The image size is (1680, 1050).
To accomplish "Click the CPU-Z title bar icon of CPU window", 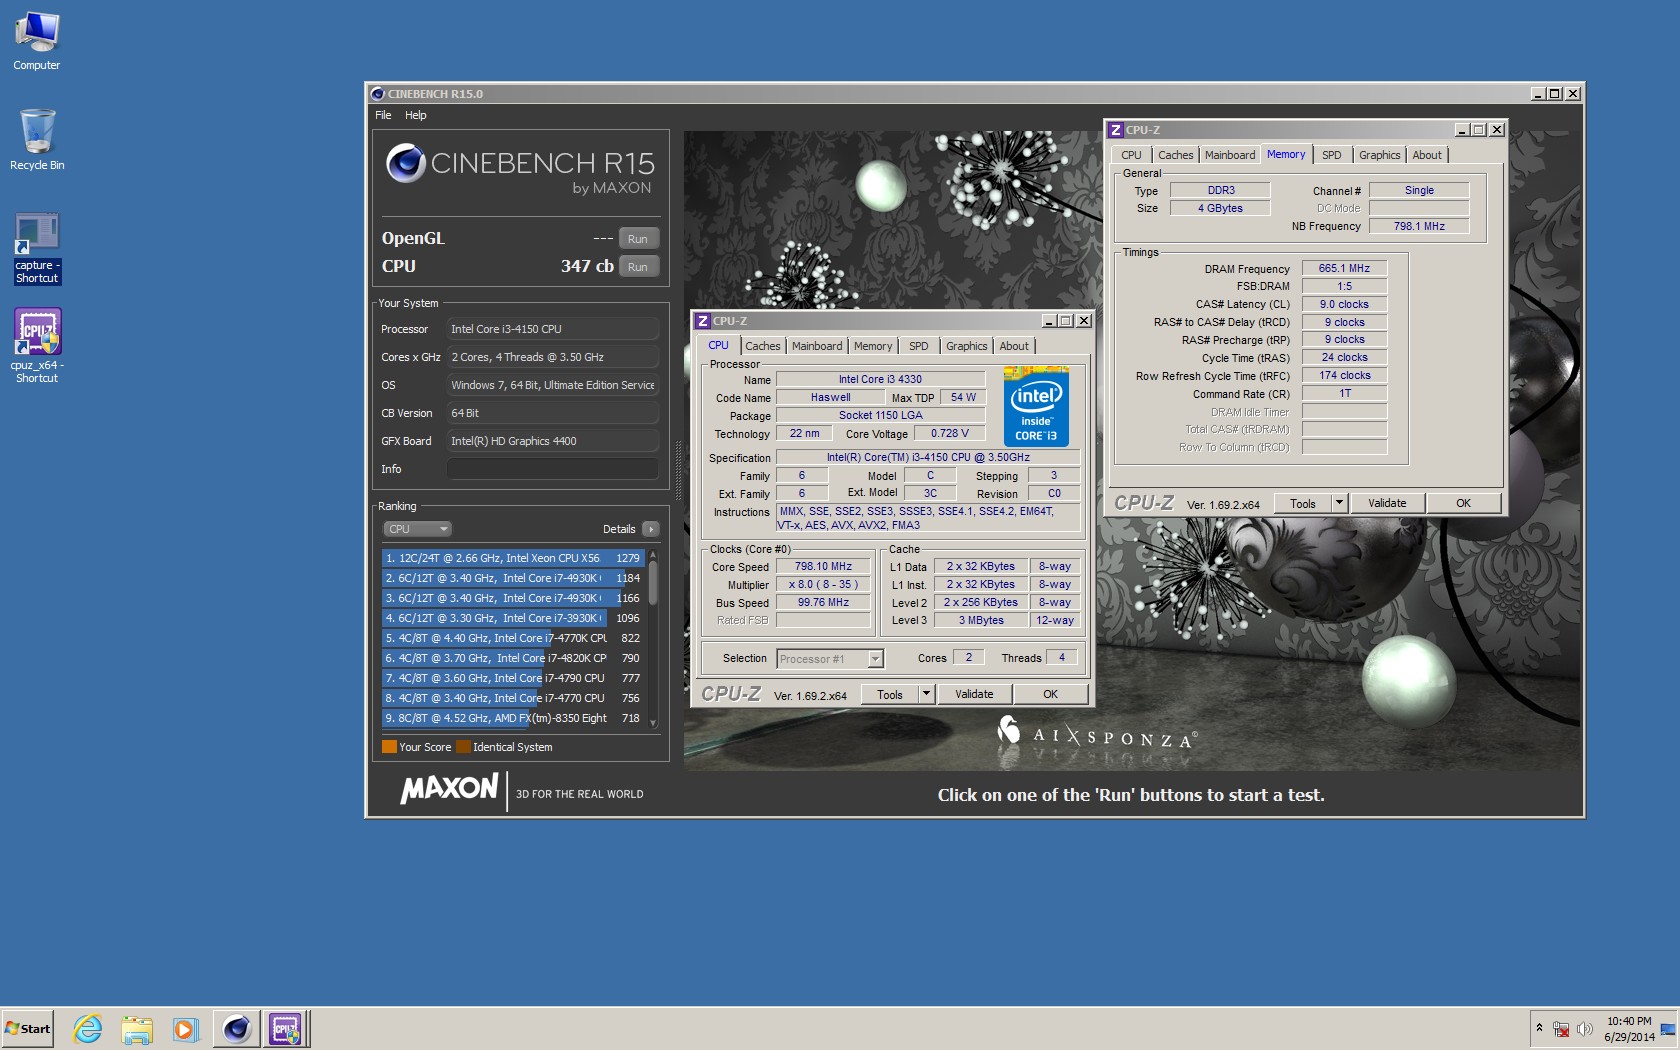I will [x=703, y=321].
